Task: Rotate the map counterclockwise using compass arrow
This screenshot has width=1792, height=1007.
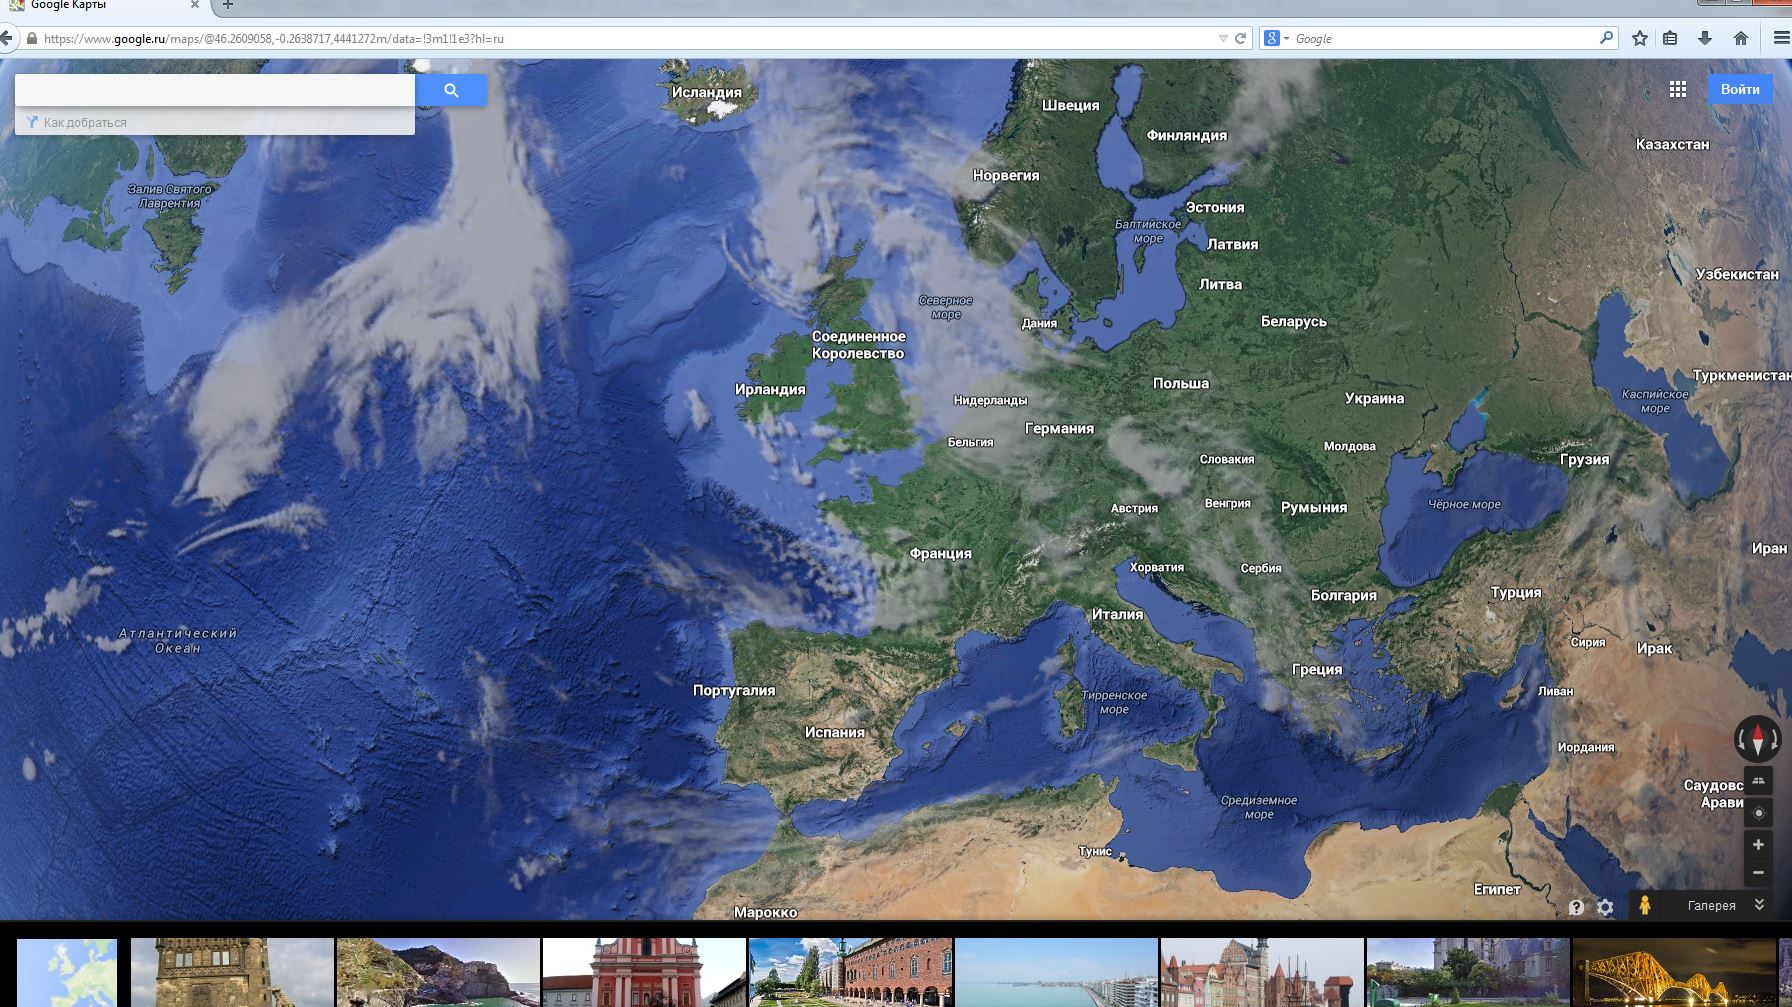Action: (x=1741, y=740)
